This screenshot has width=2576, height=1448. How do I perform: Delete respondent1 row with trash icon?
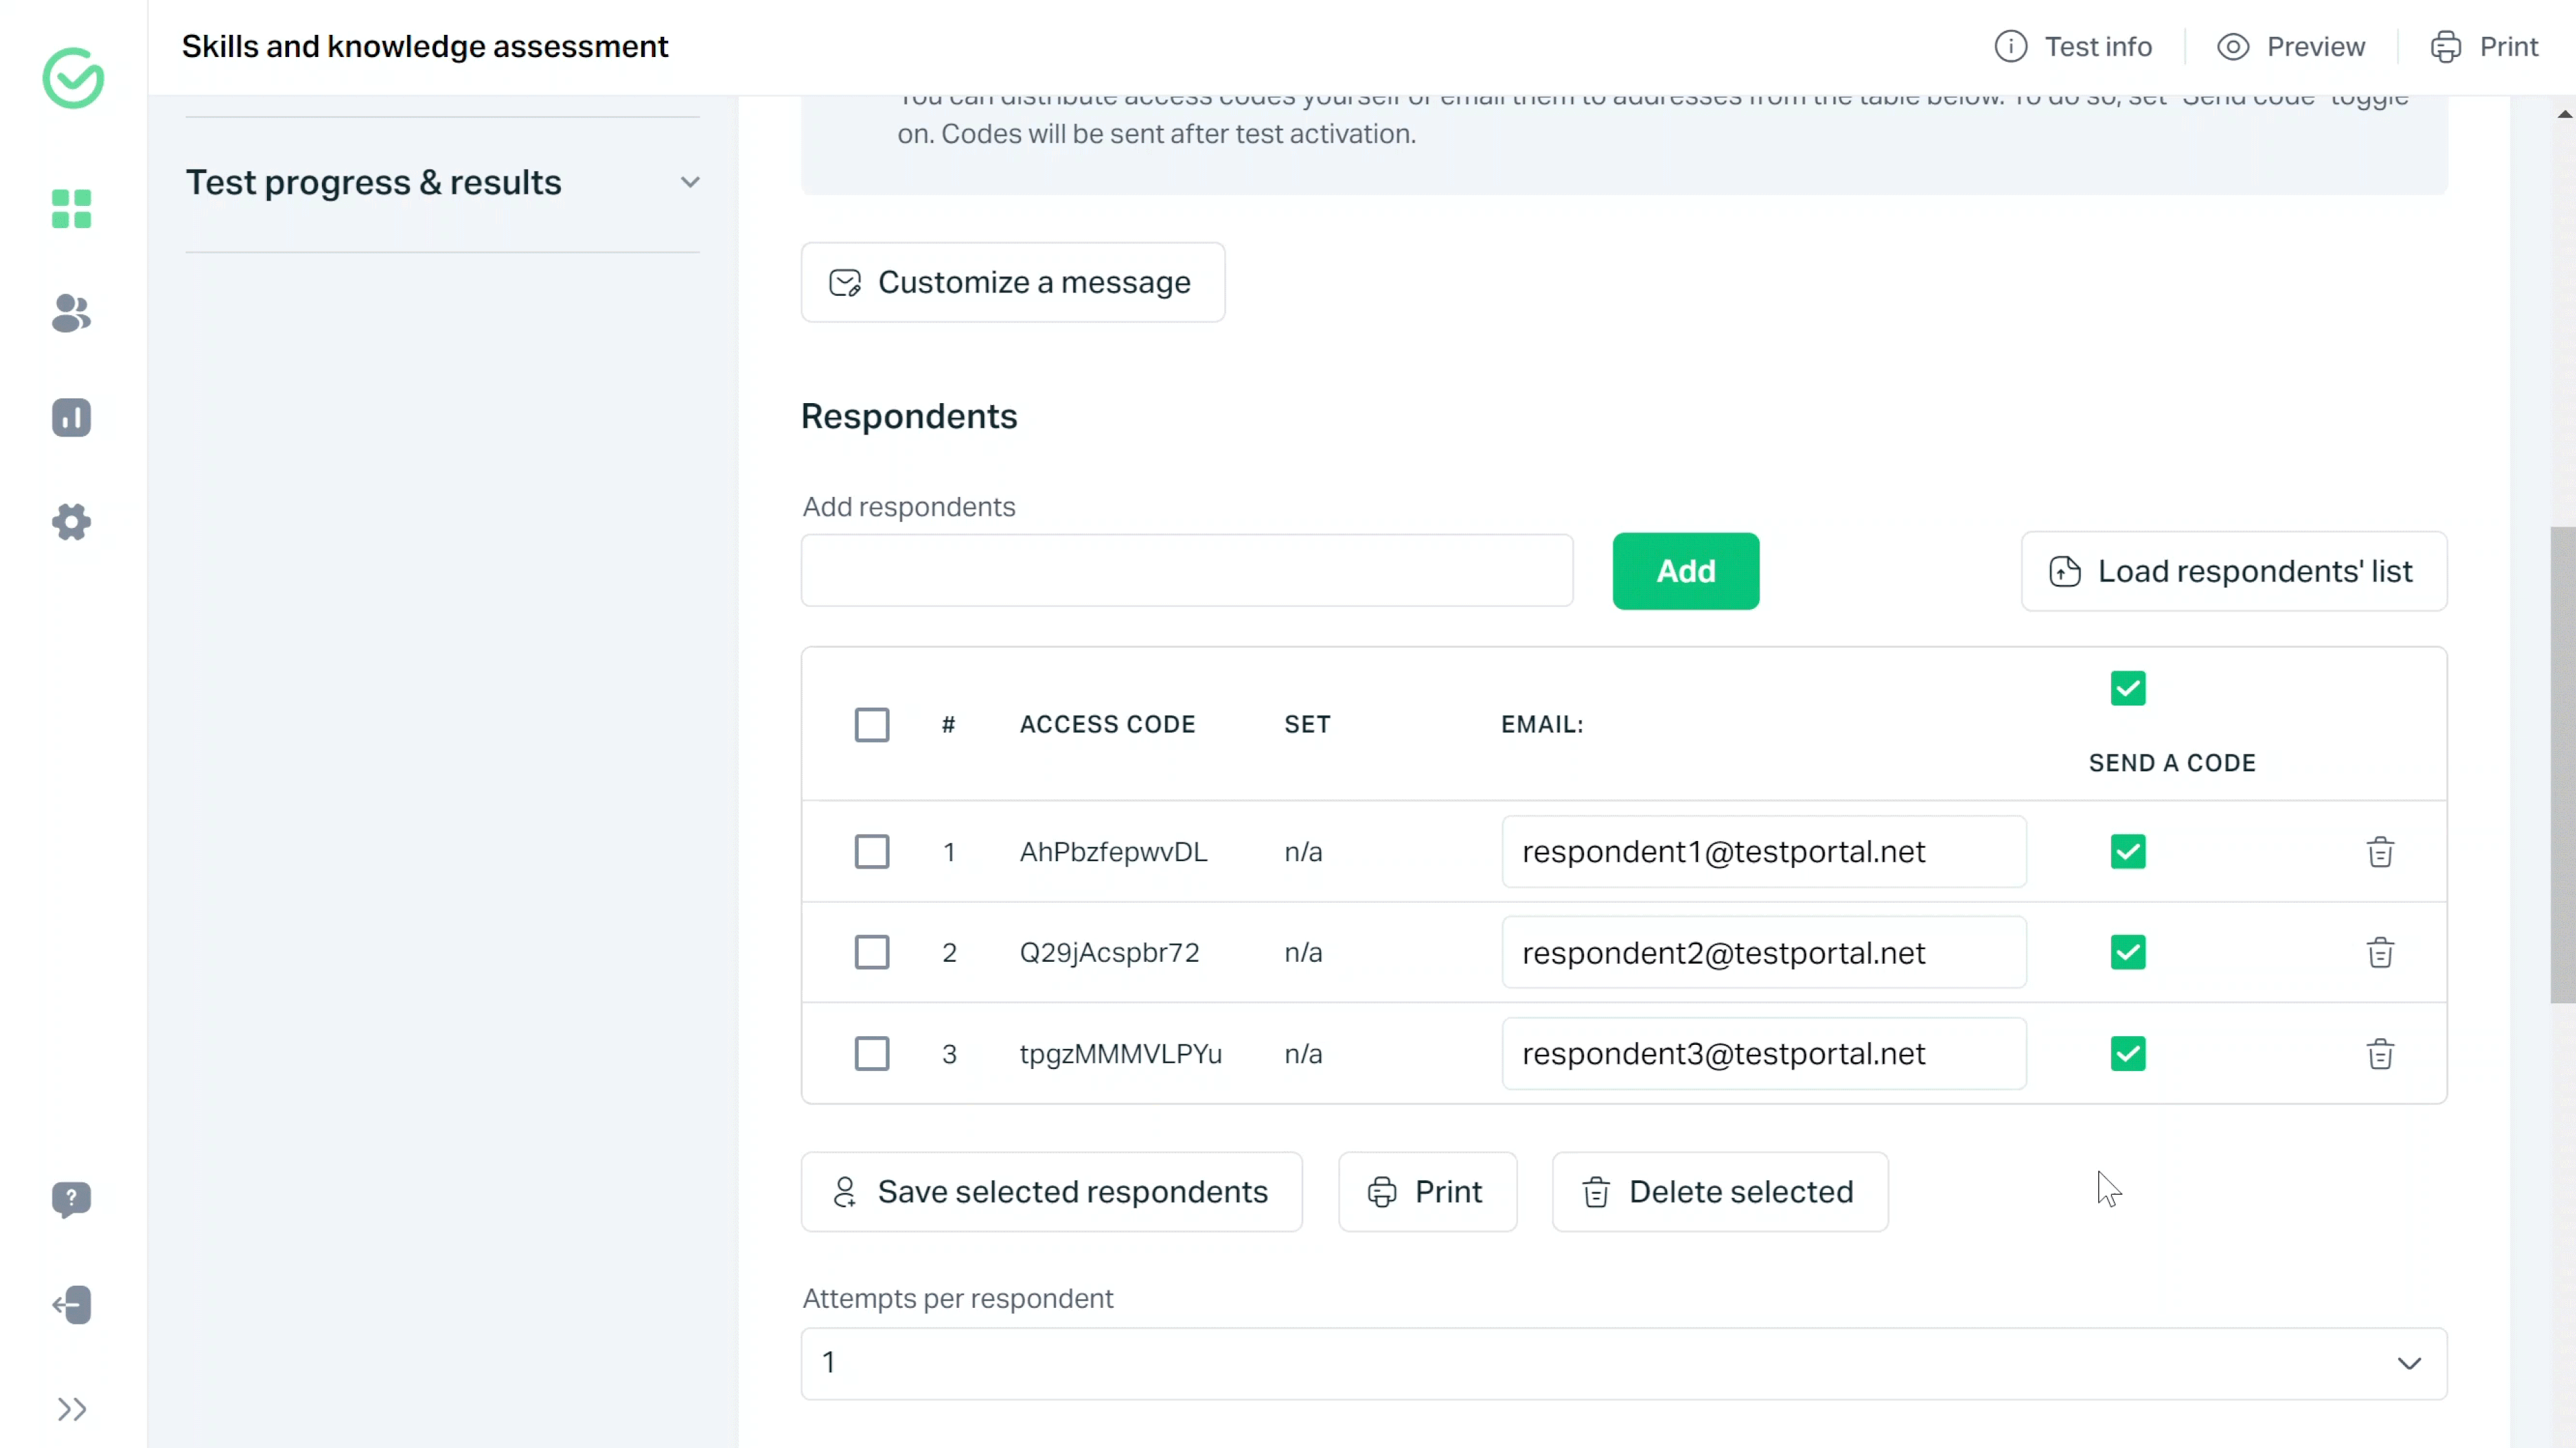(2380, 852)
